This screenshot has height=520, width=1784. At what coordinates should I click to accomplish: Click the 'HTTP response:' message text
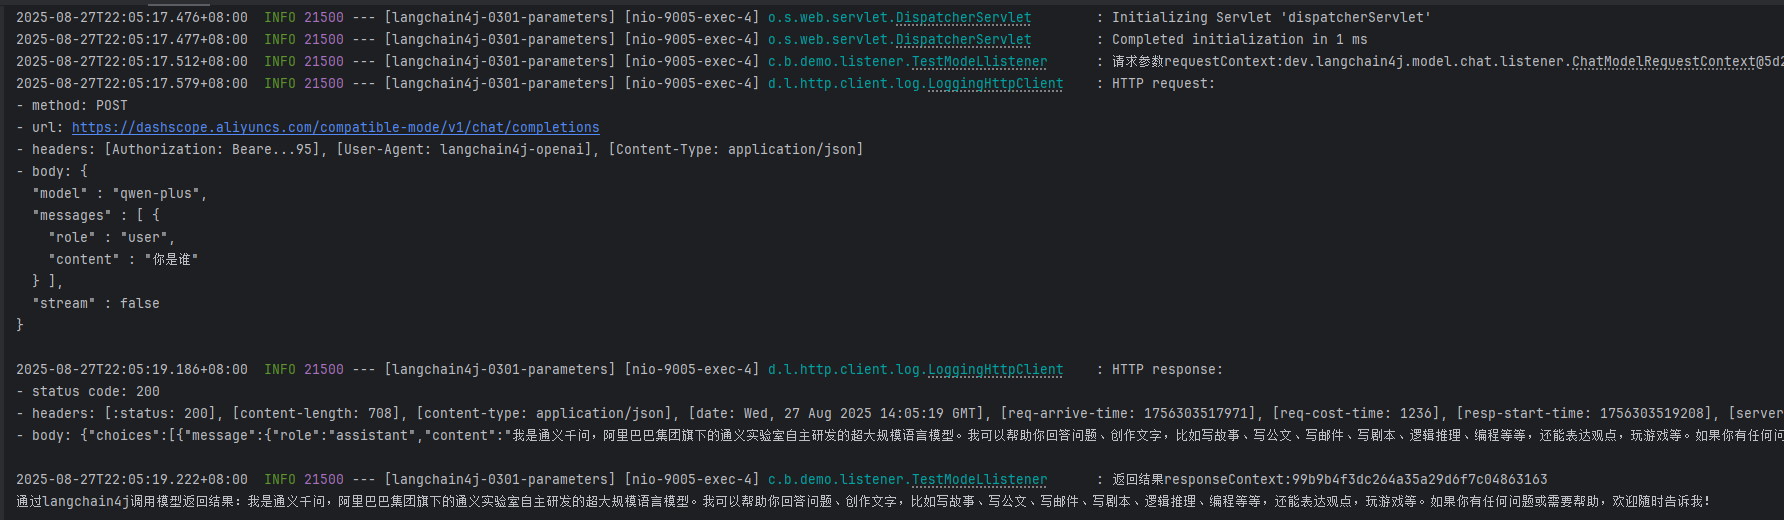1168,369
